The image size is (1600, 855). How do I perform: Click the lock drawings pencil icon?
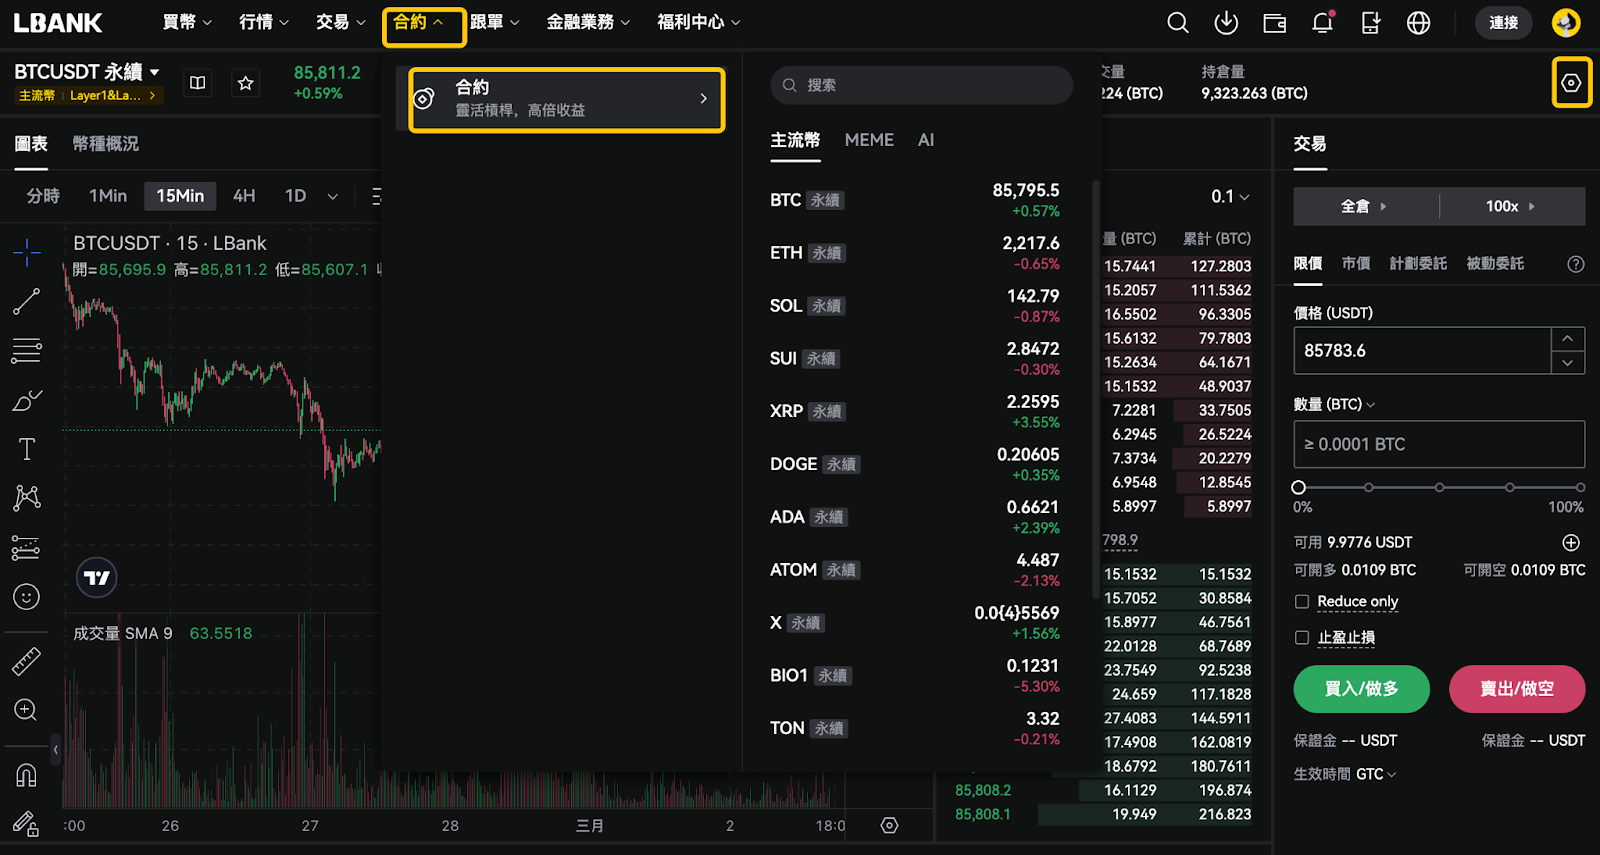[27, 823]
